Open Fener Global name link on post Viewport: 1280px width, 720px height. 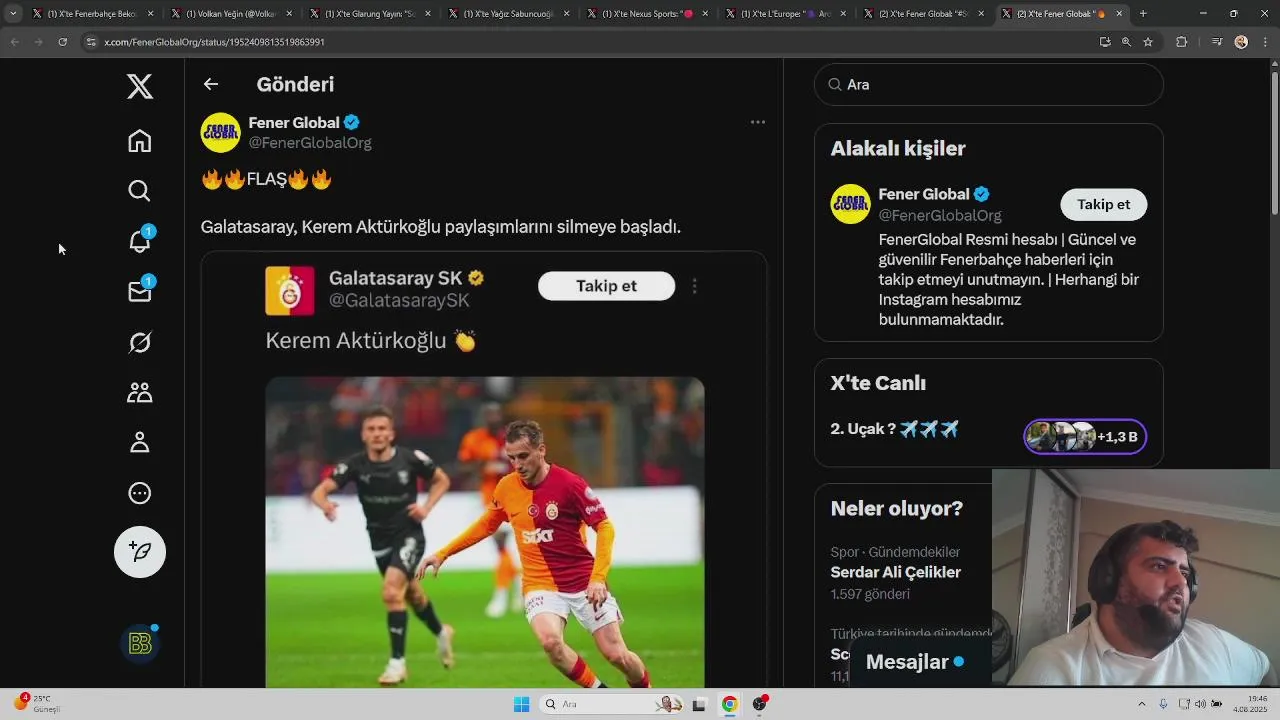pos(294,122)
